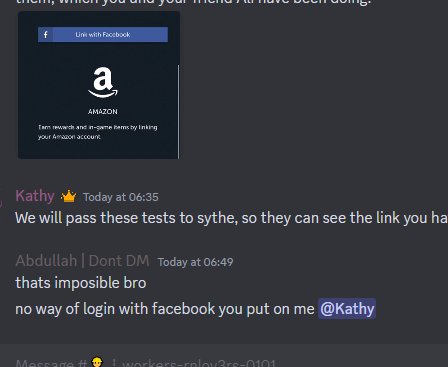
Task: Click the Earn rewards text in the image
Action: point(97,132)
